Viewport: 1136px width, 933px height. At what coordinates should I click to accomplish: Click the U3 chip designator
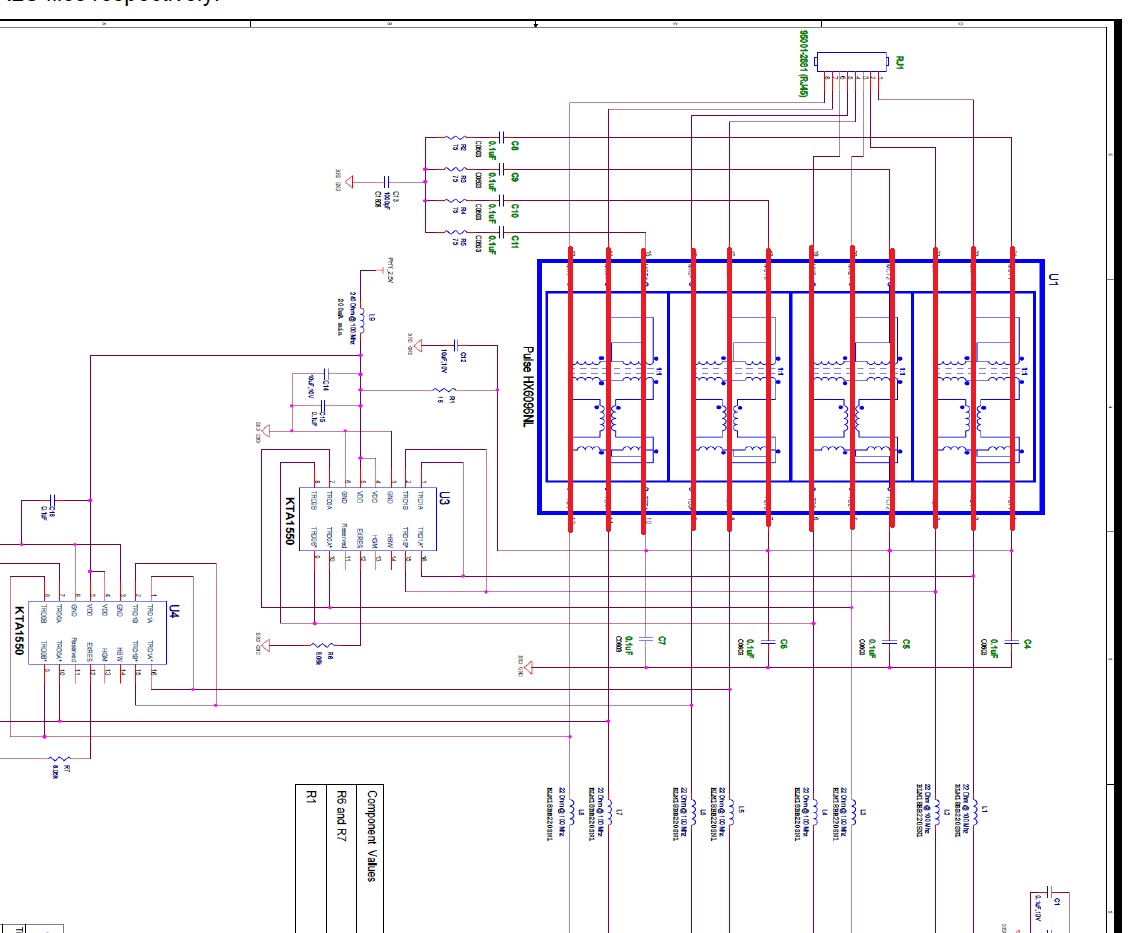click(445, 498)
